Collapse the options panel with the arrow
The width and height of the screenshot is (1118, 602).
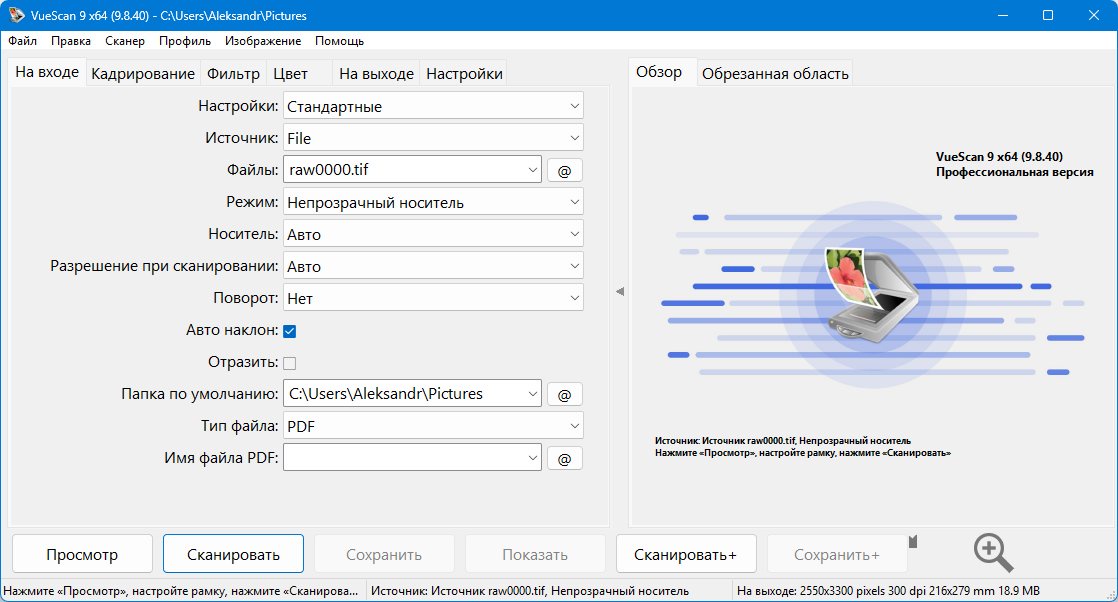[x=620, y=291]
